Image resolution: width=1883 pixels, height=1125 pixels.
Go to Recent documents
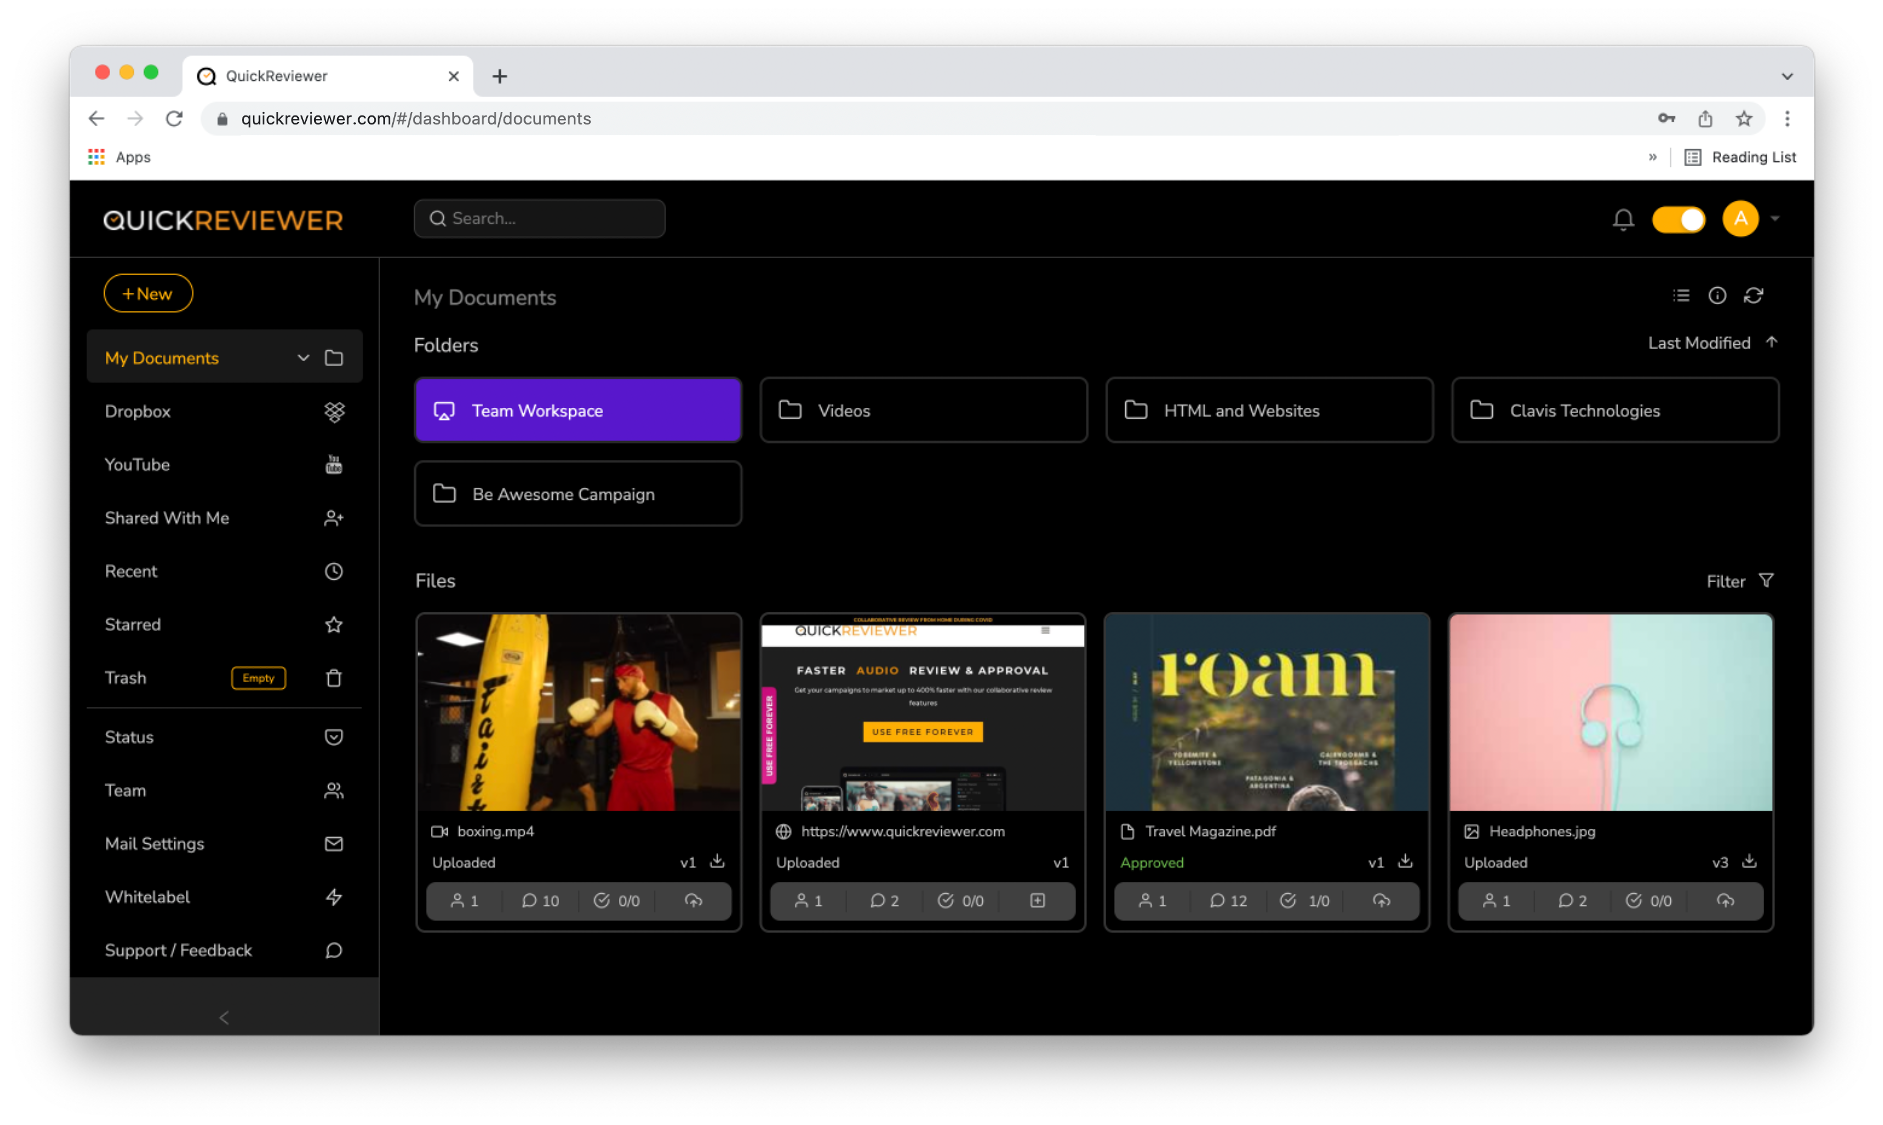coord(224,571)
